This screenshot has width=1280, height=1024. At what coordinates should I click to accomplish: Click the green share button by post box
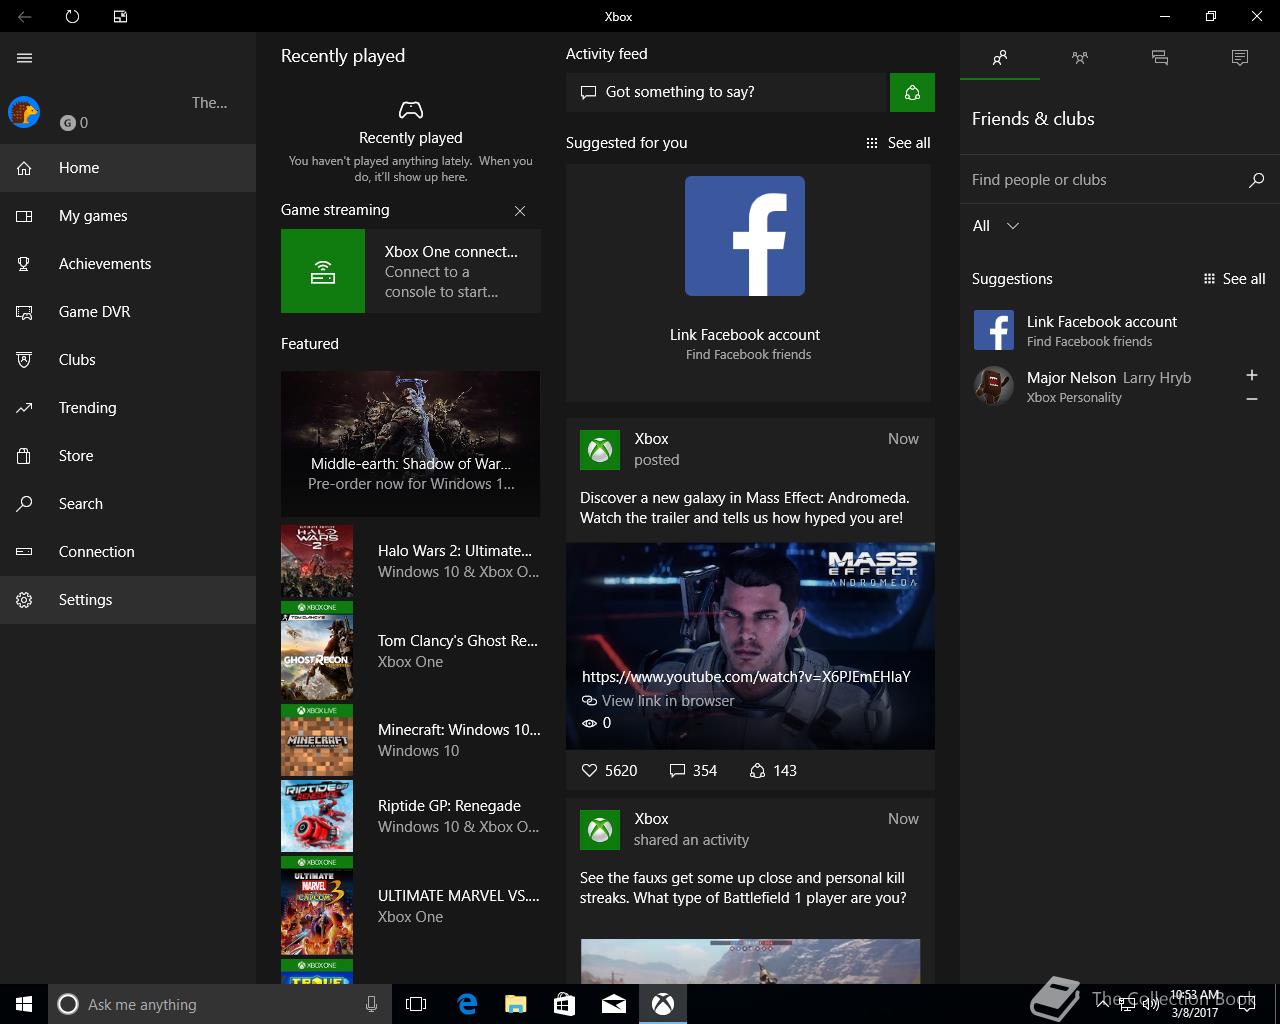[912, 92]
